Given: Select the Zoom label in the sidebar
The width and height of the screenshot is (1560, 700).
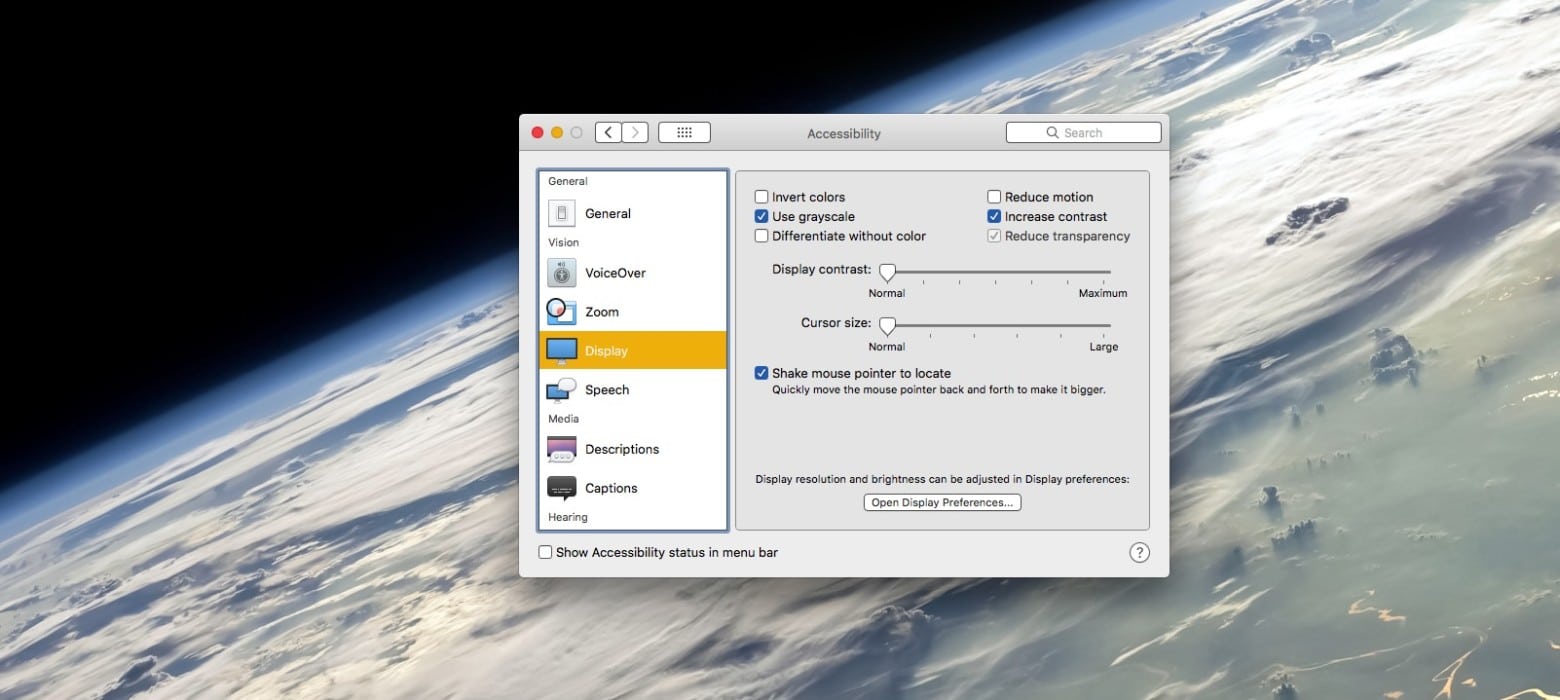Looking at the screenshot, I should pyautogui.click(x=602, y=312).
